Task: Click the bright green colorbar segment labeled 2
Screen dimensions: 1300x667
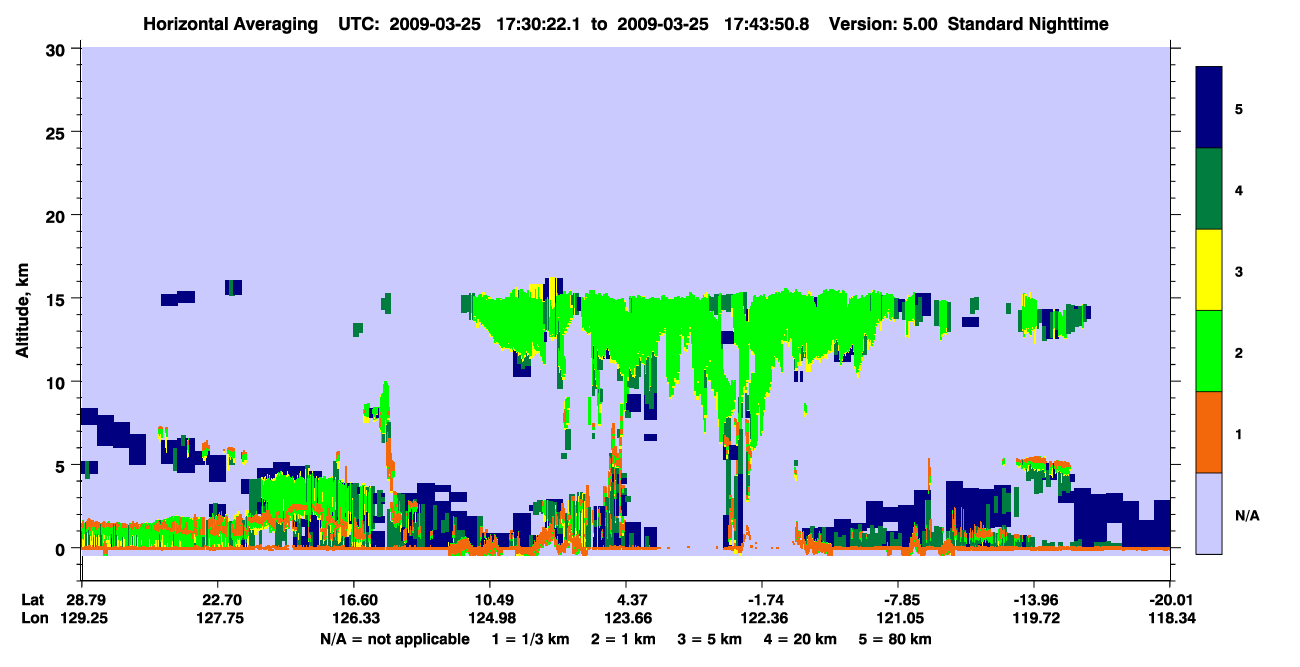Action: point(1209,351)
